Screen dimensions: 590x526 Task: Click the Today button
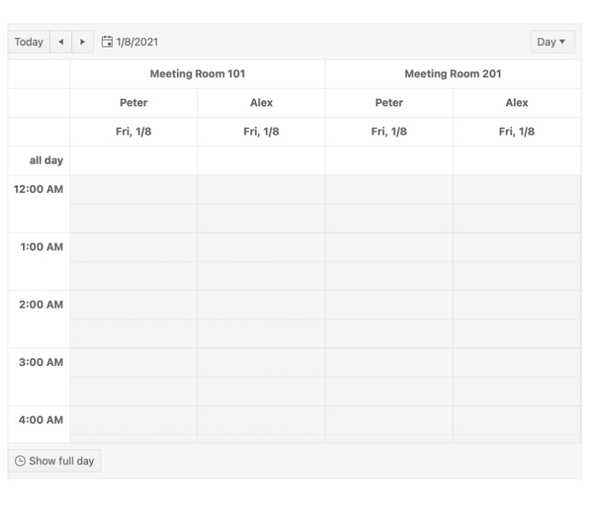click(29, 42)
